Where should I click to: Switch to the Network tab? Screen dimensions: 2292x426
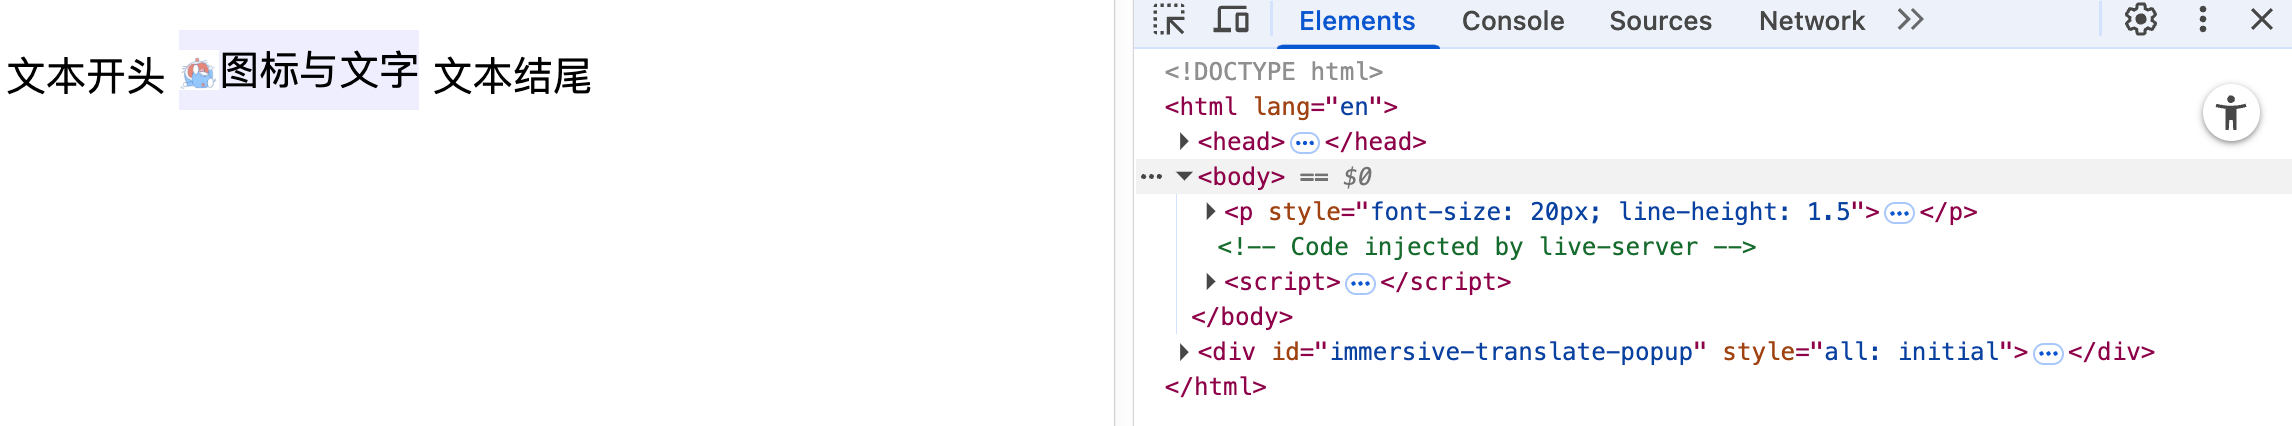point(1812,21)
